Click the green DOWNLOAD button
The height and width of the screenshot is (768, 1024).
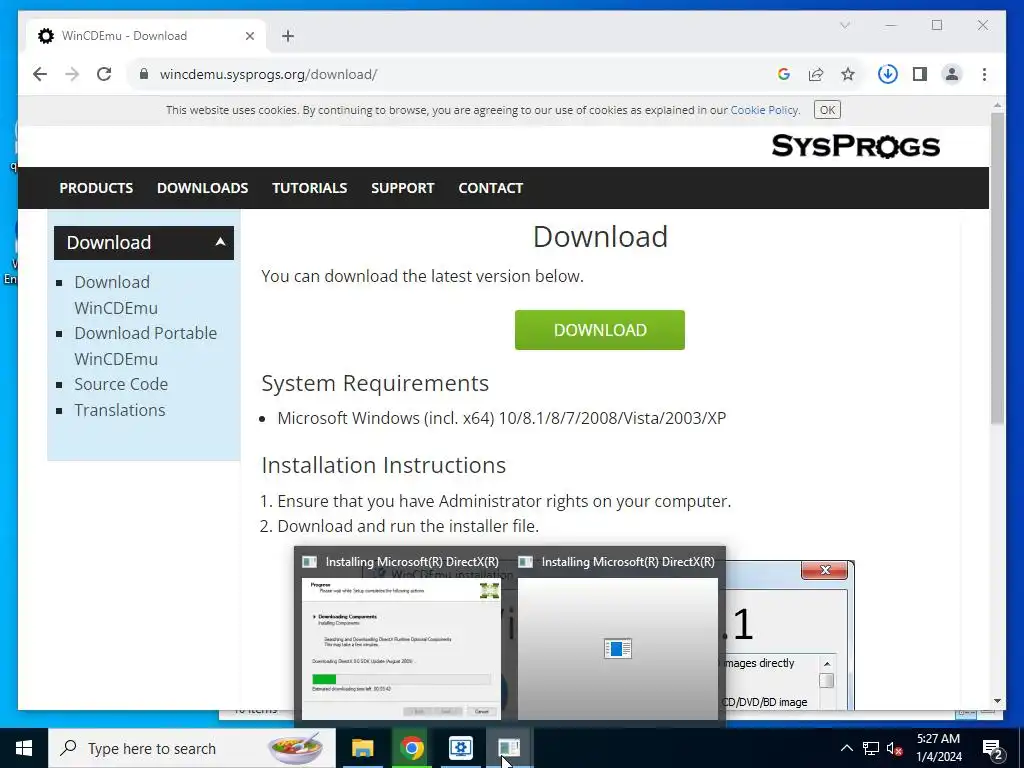pyautogui.click(x=600, y=330)
